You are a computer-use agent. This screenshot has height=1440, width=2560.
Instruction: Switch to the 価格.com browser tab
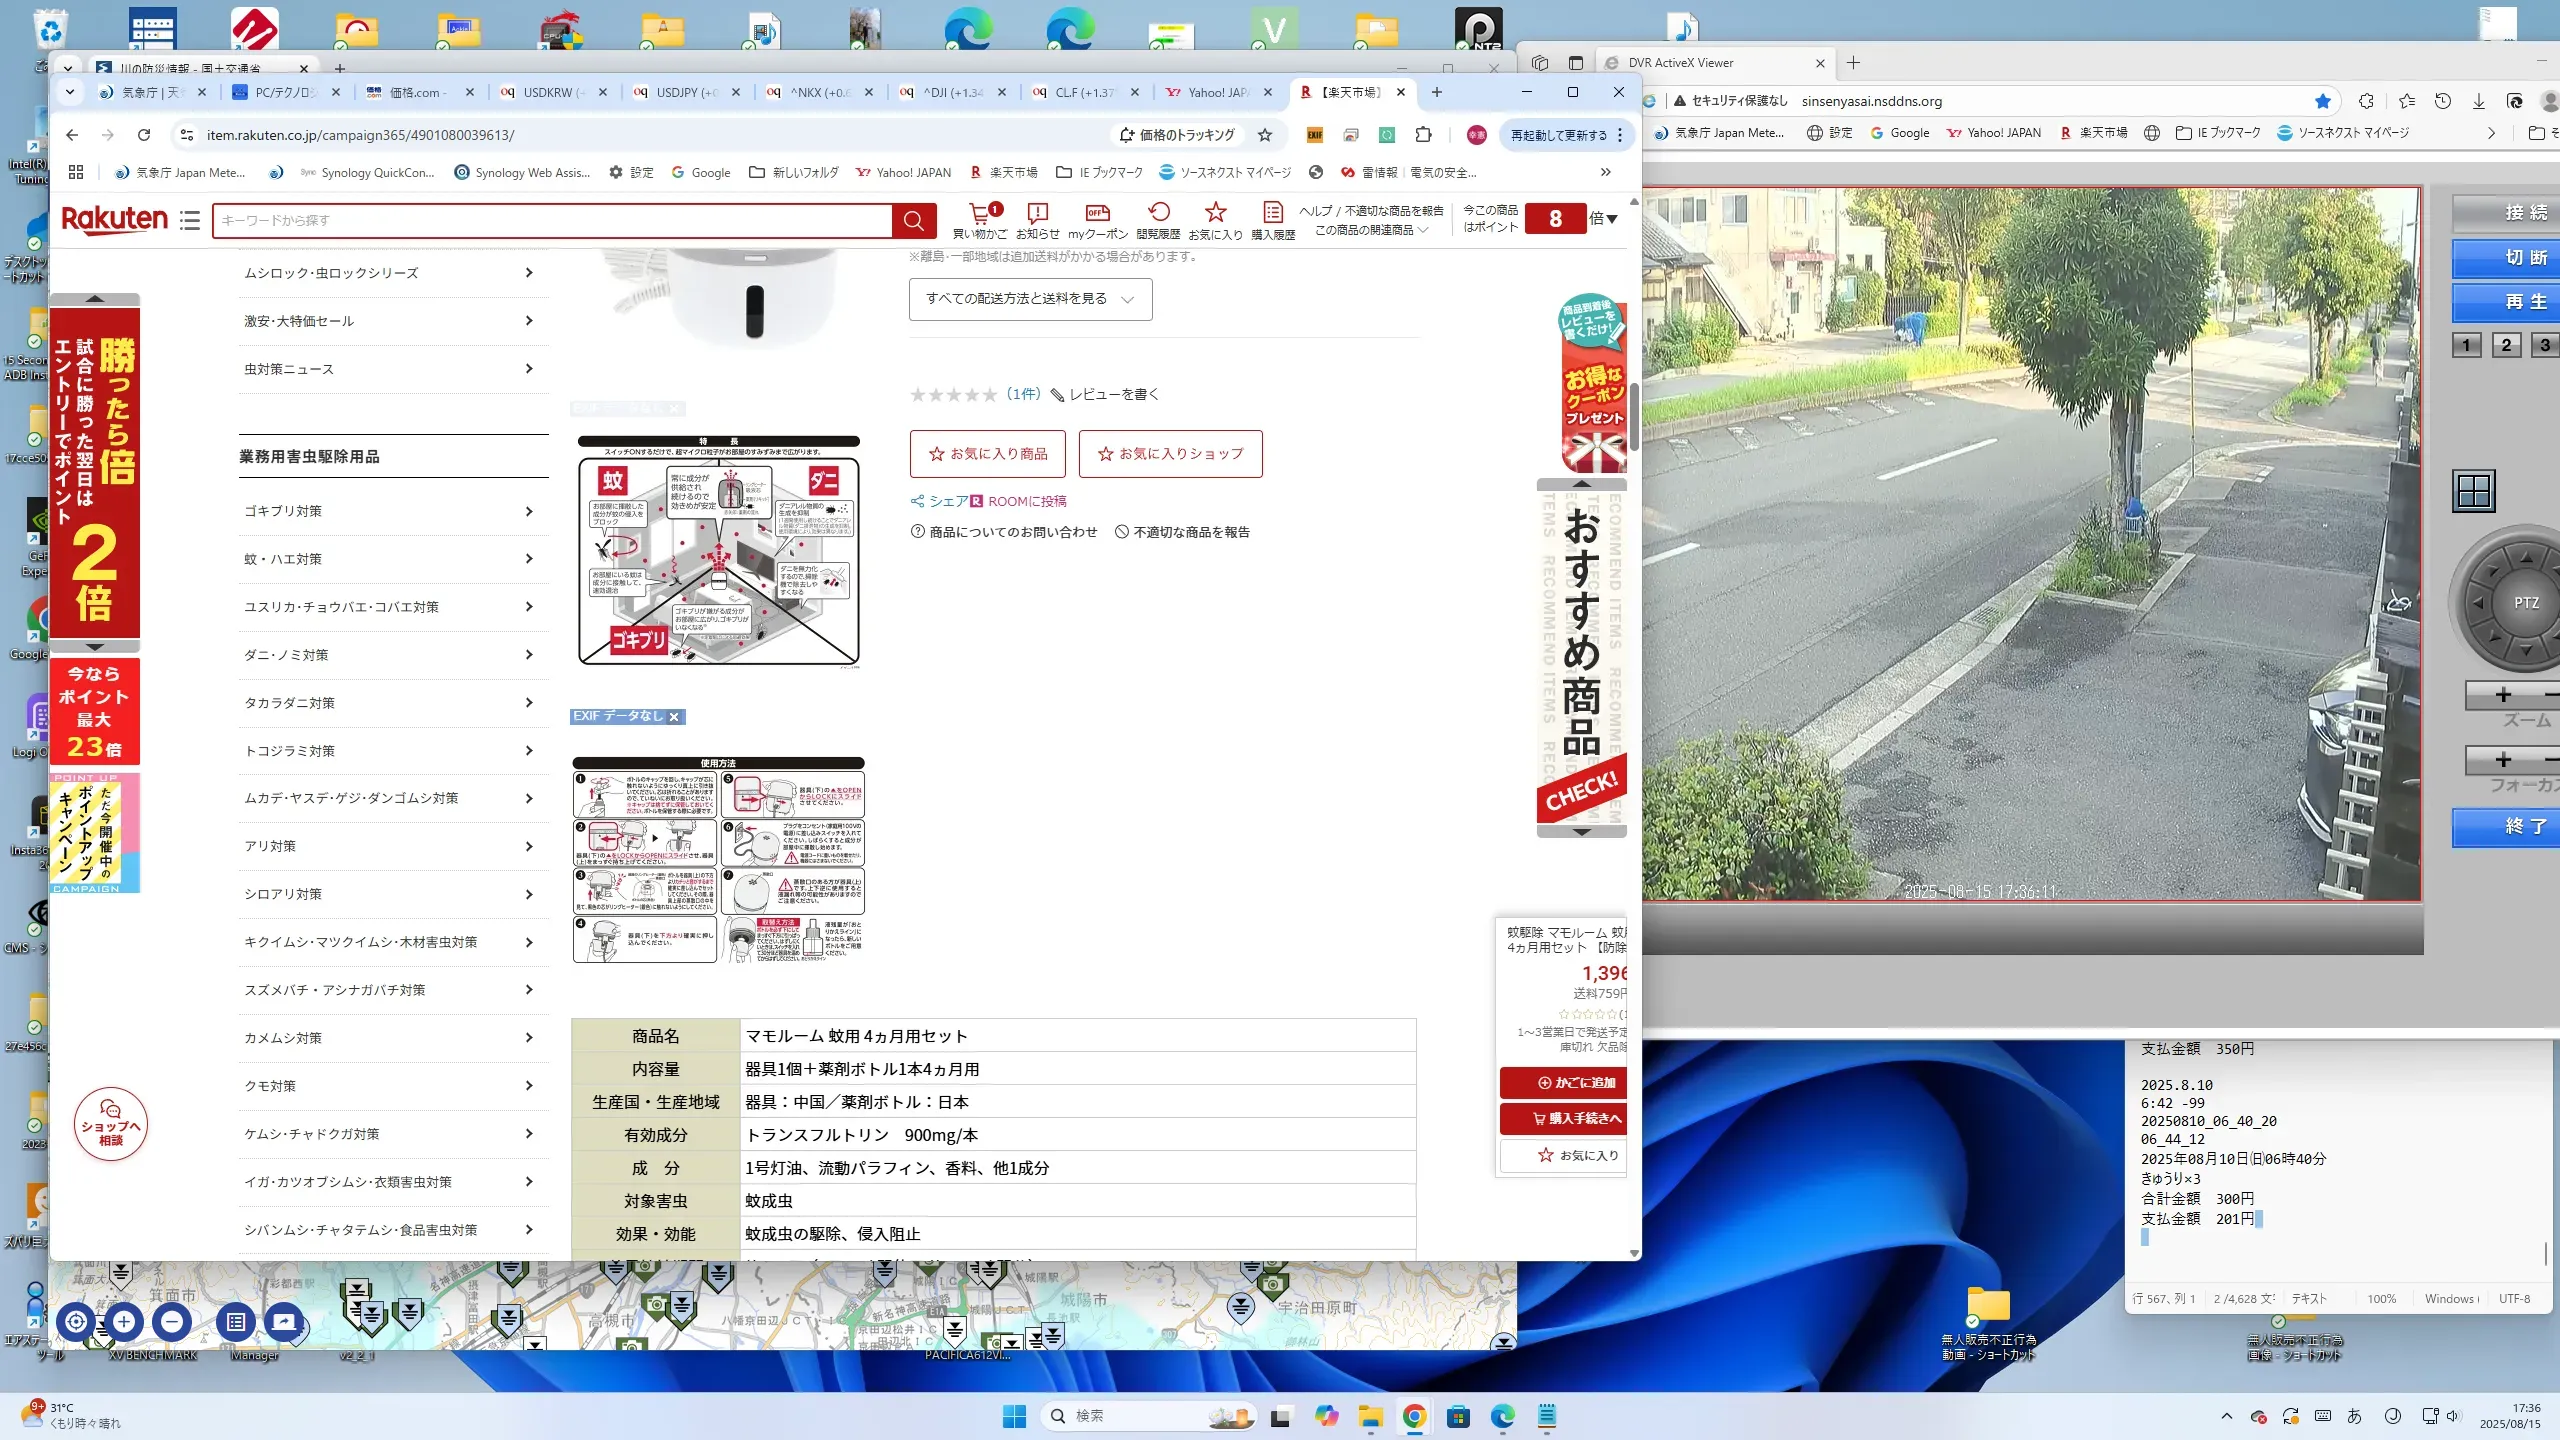415,92
